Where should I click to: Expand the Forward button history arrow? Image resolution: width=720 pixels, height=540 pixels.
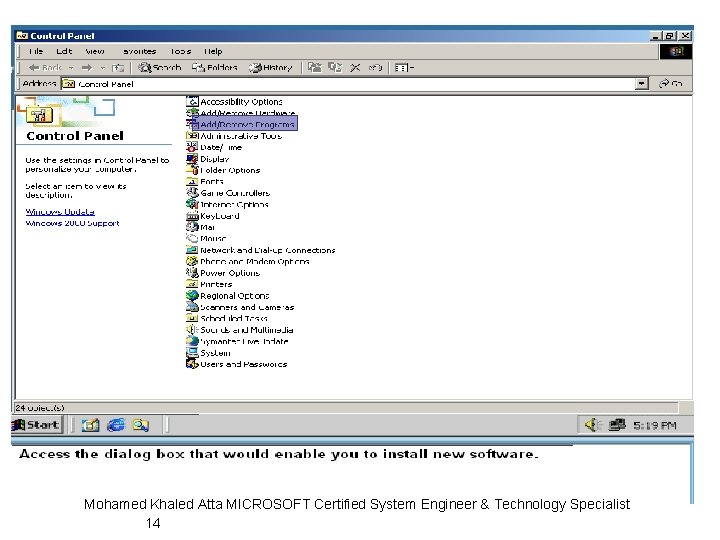coord(102,68)
